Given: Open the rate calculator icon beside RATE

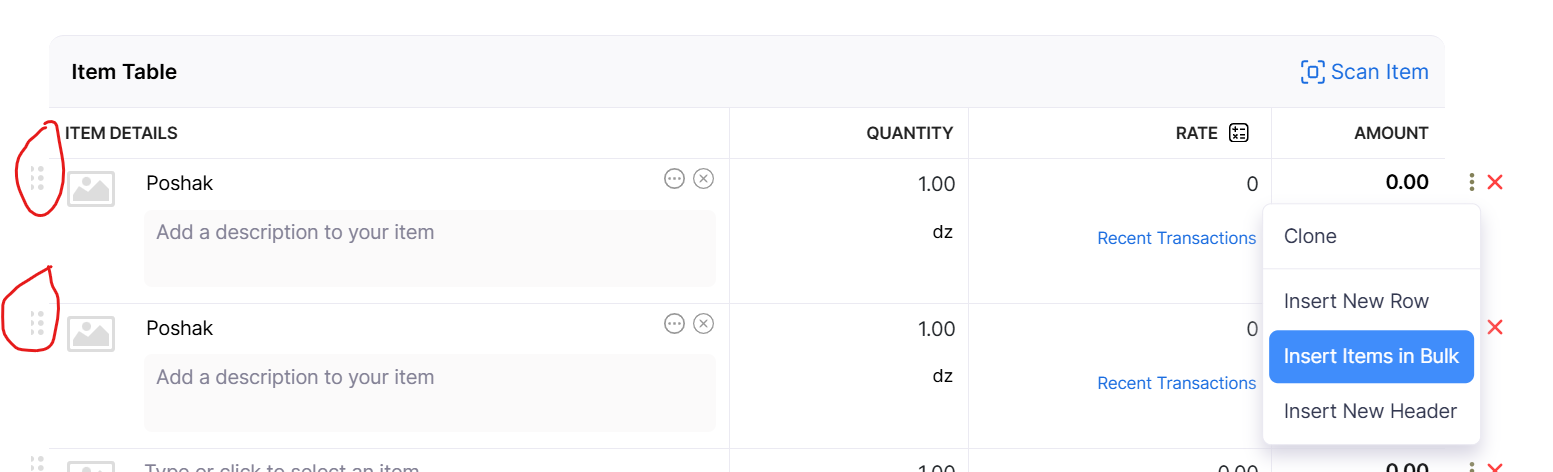Looking at the screenshot, I should [1239, 133].
